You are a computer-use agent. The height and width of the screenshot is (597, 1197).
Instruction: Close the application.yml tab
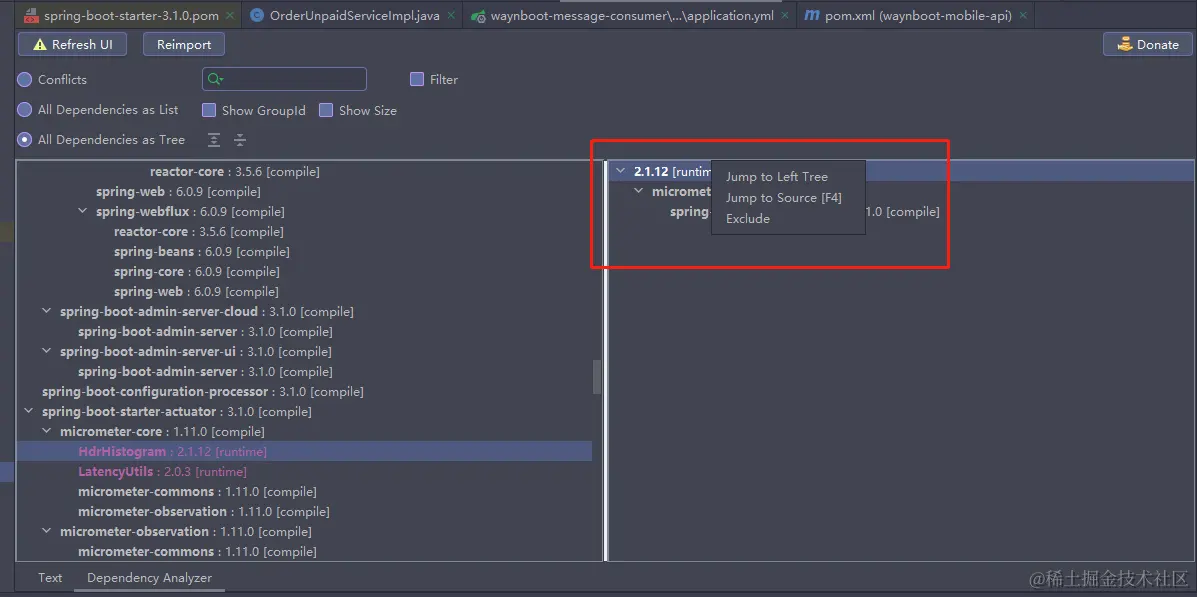[786, 15]
